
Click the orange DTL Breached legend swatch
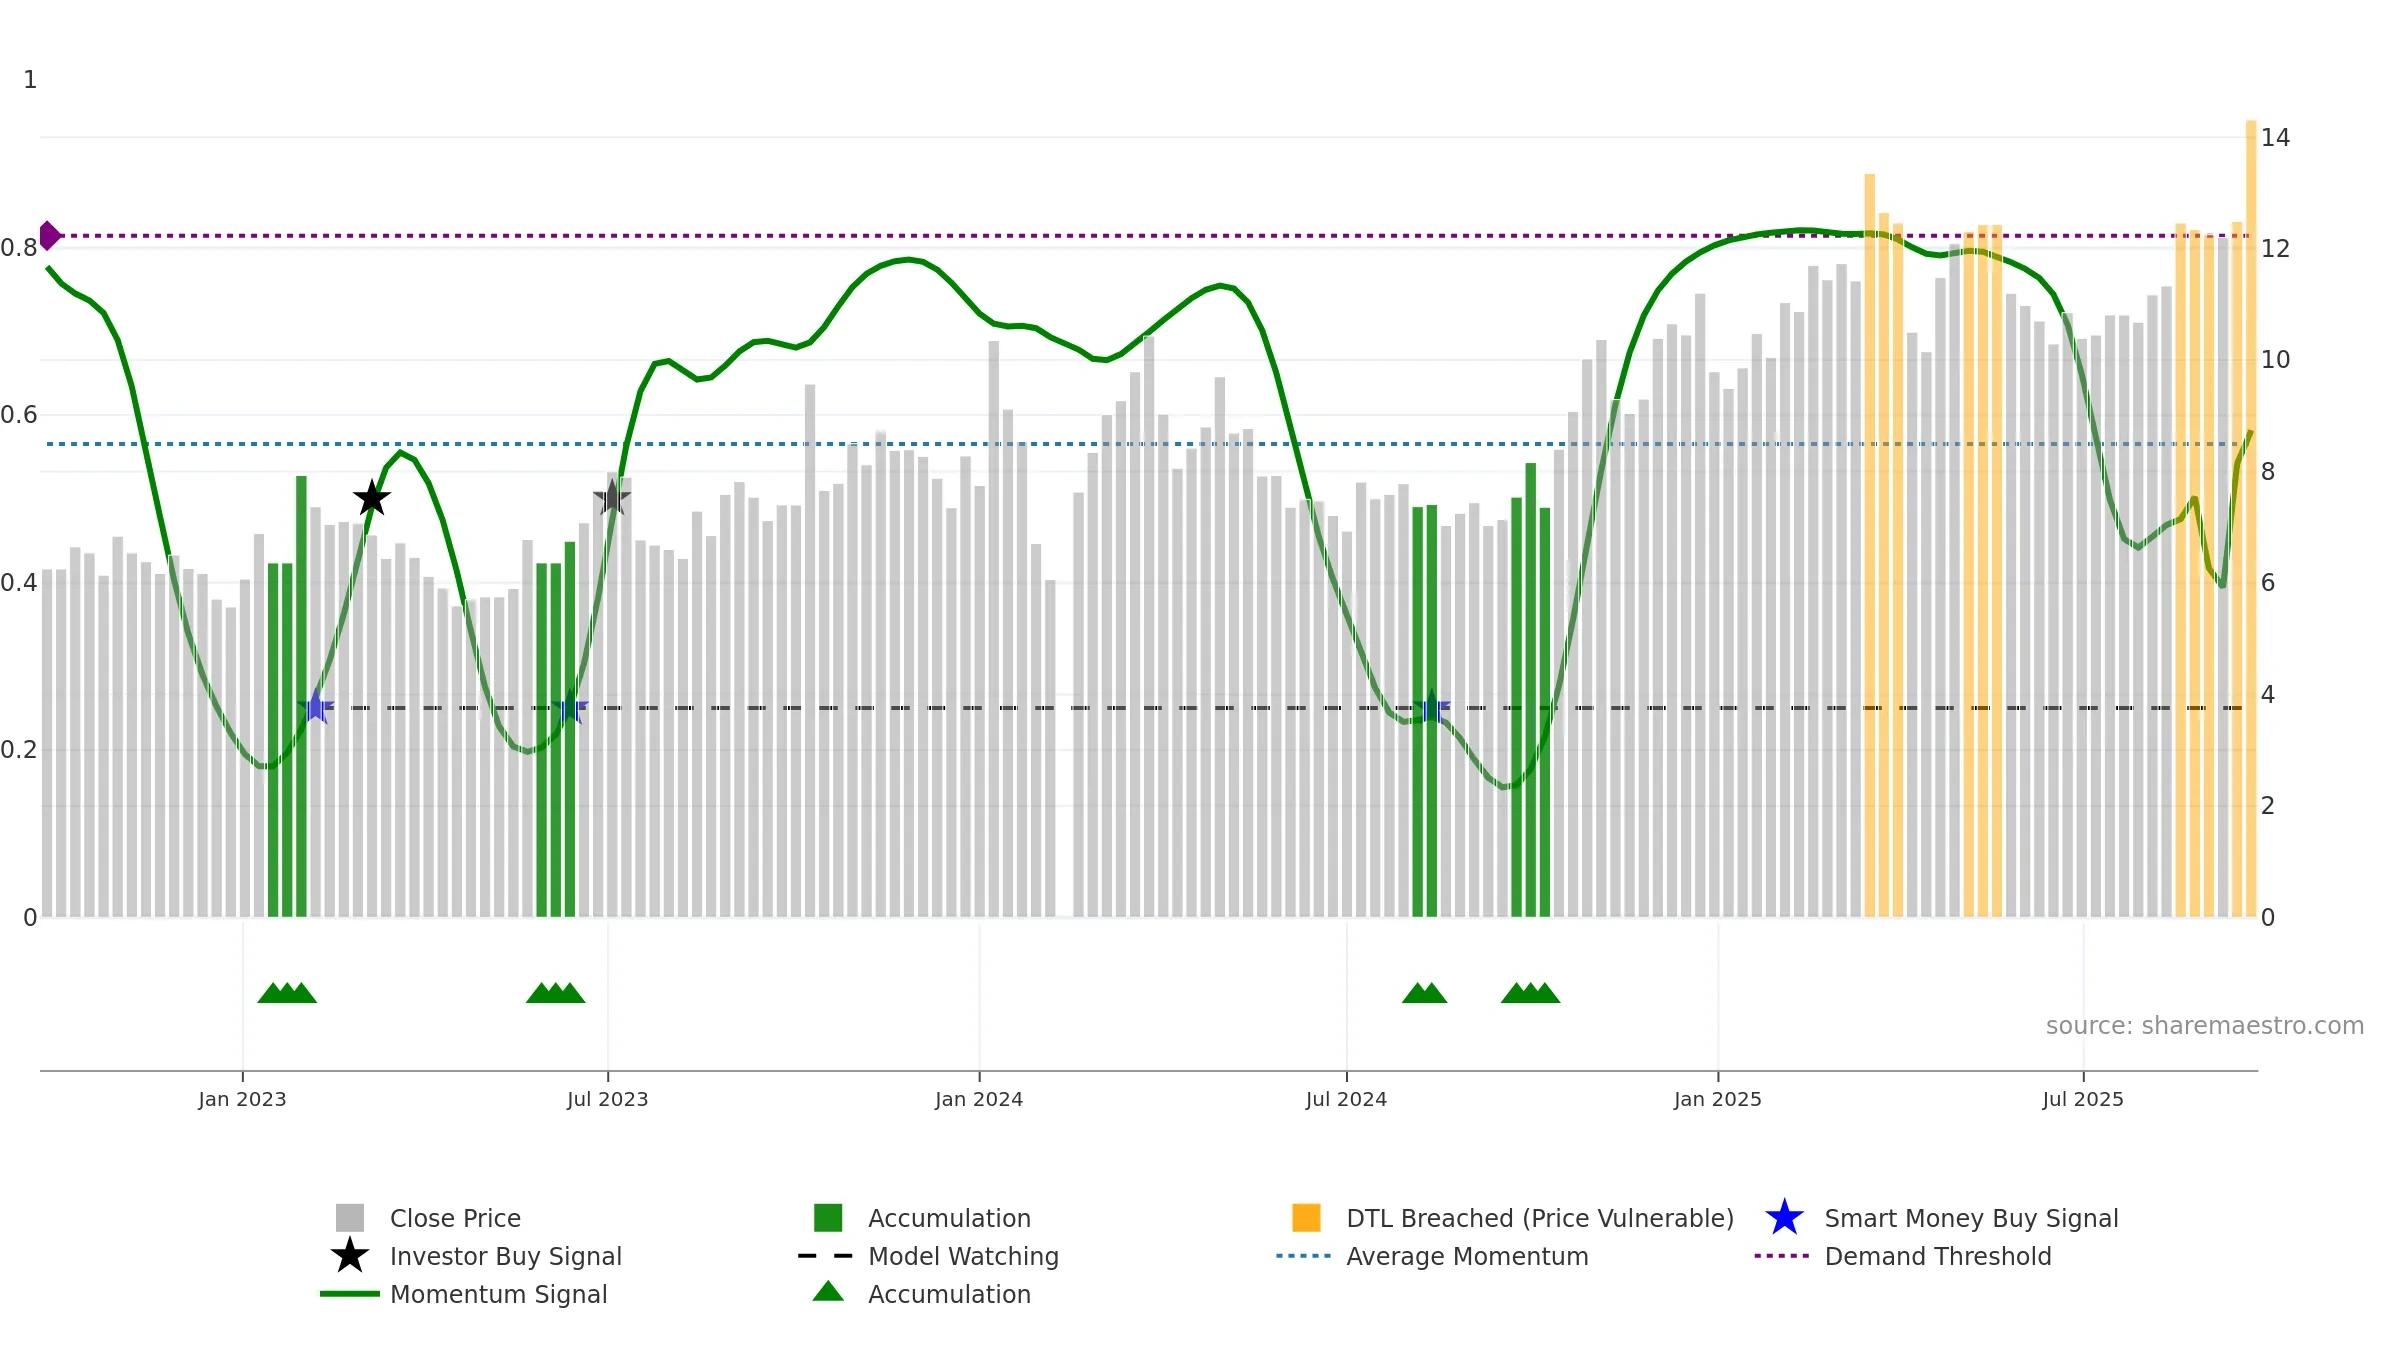coord(1306,1218)
